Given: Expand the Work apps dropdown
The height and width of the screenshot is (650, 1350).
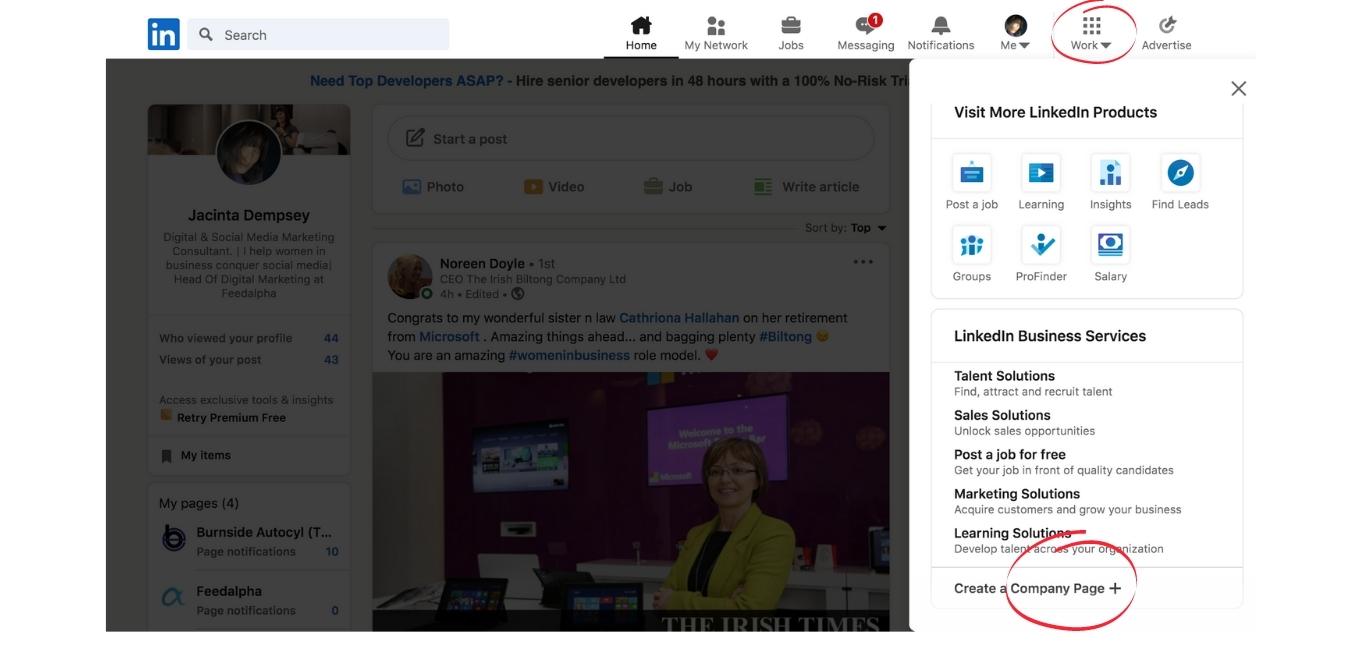Looking at the screenshot, I should (1091, 33).
